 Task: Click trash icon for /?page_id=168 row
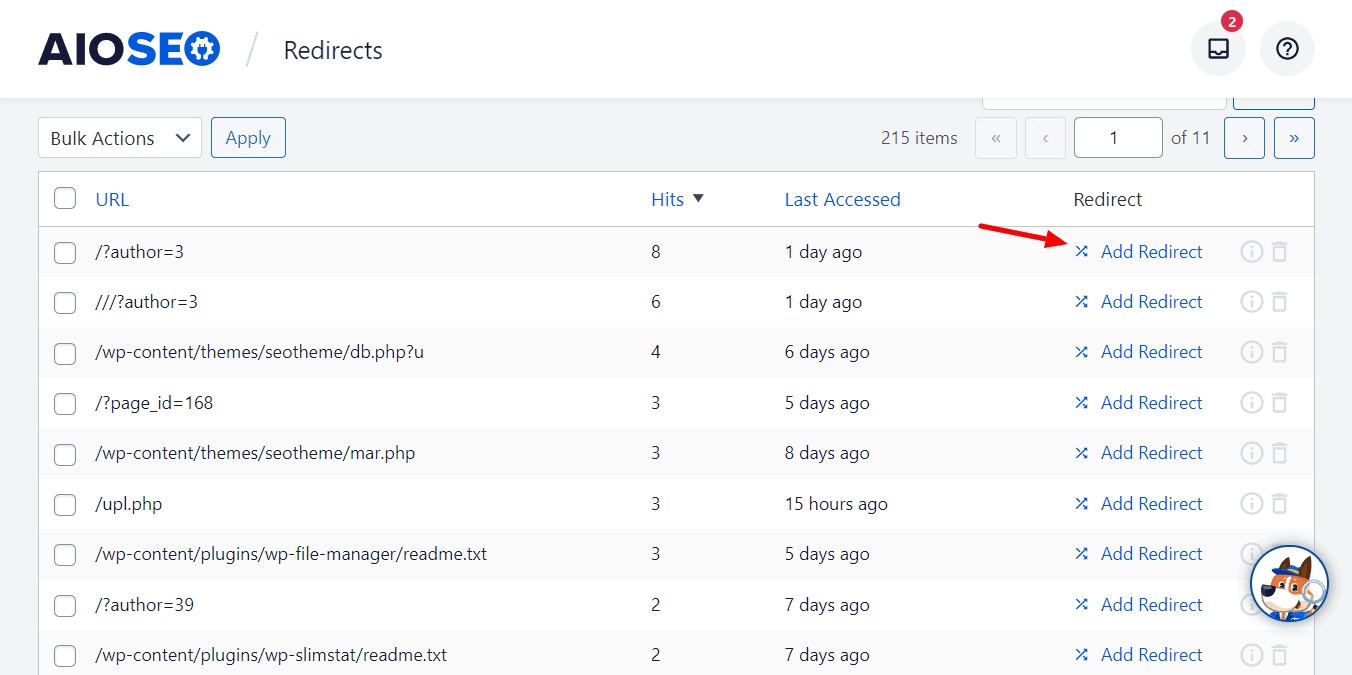1280,403
